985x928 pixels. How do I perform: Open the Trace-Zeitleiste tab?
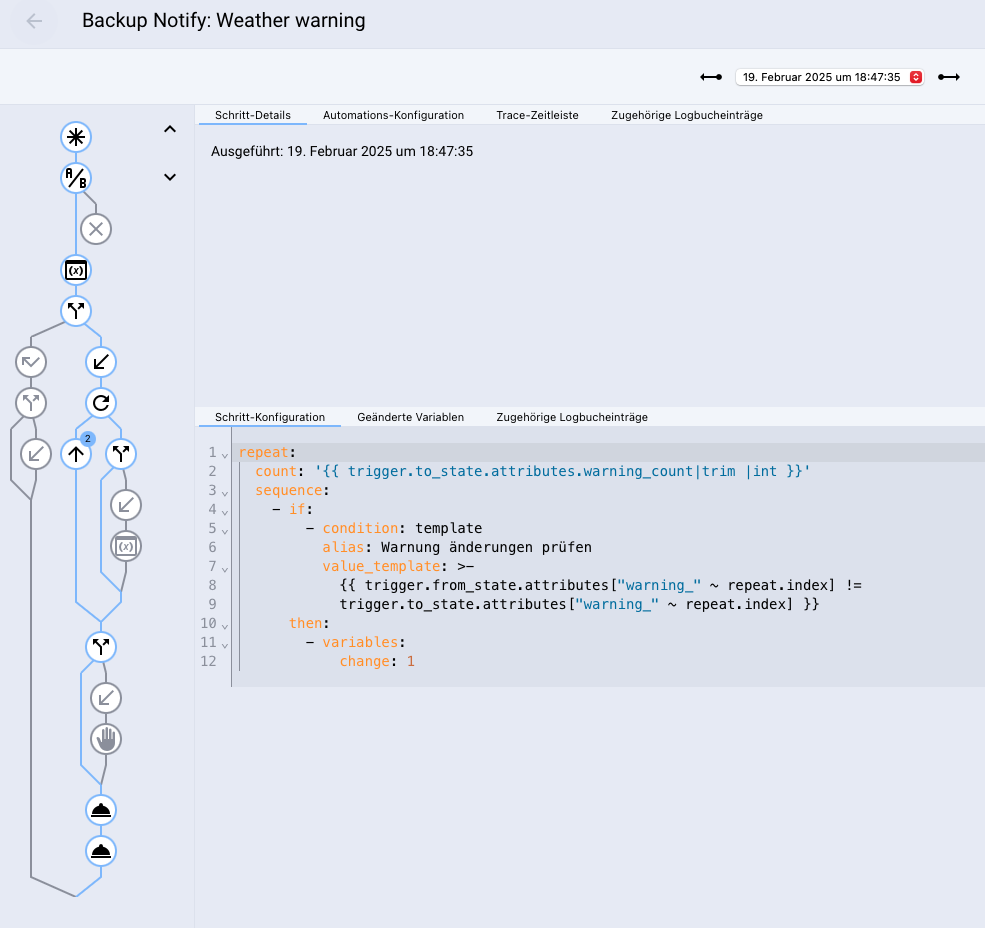pos(537,115)
